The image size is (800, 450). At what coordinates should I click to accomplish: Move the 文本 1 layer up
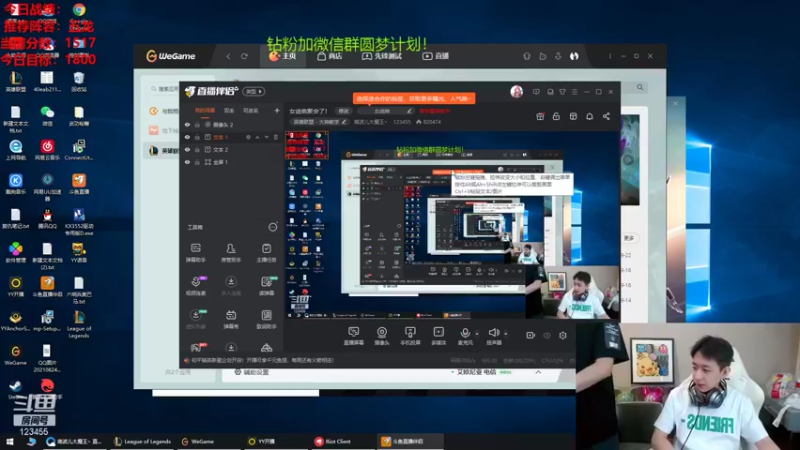258,137
